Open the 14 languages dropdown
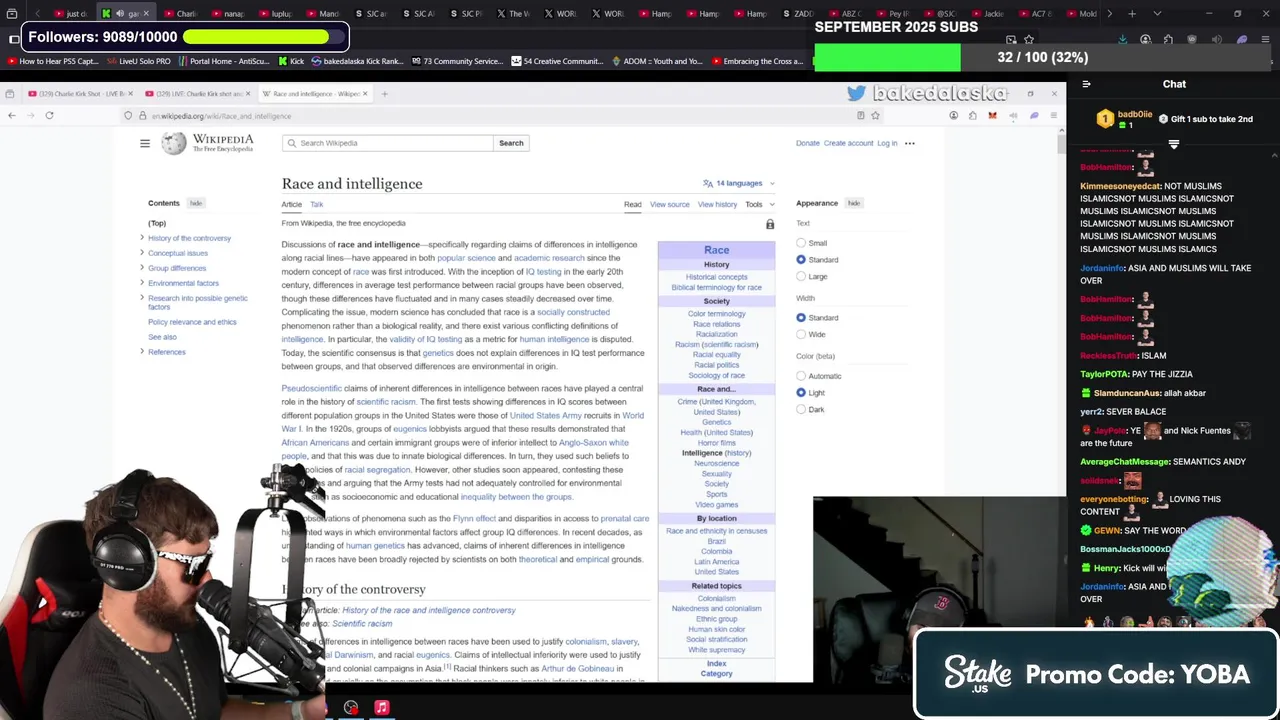Viewport: 1280px width, 720px height. [739, 183]
